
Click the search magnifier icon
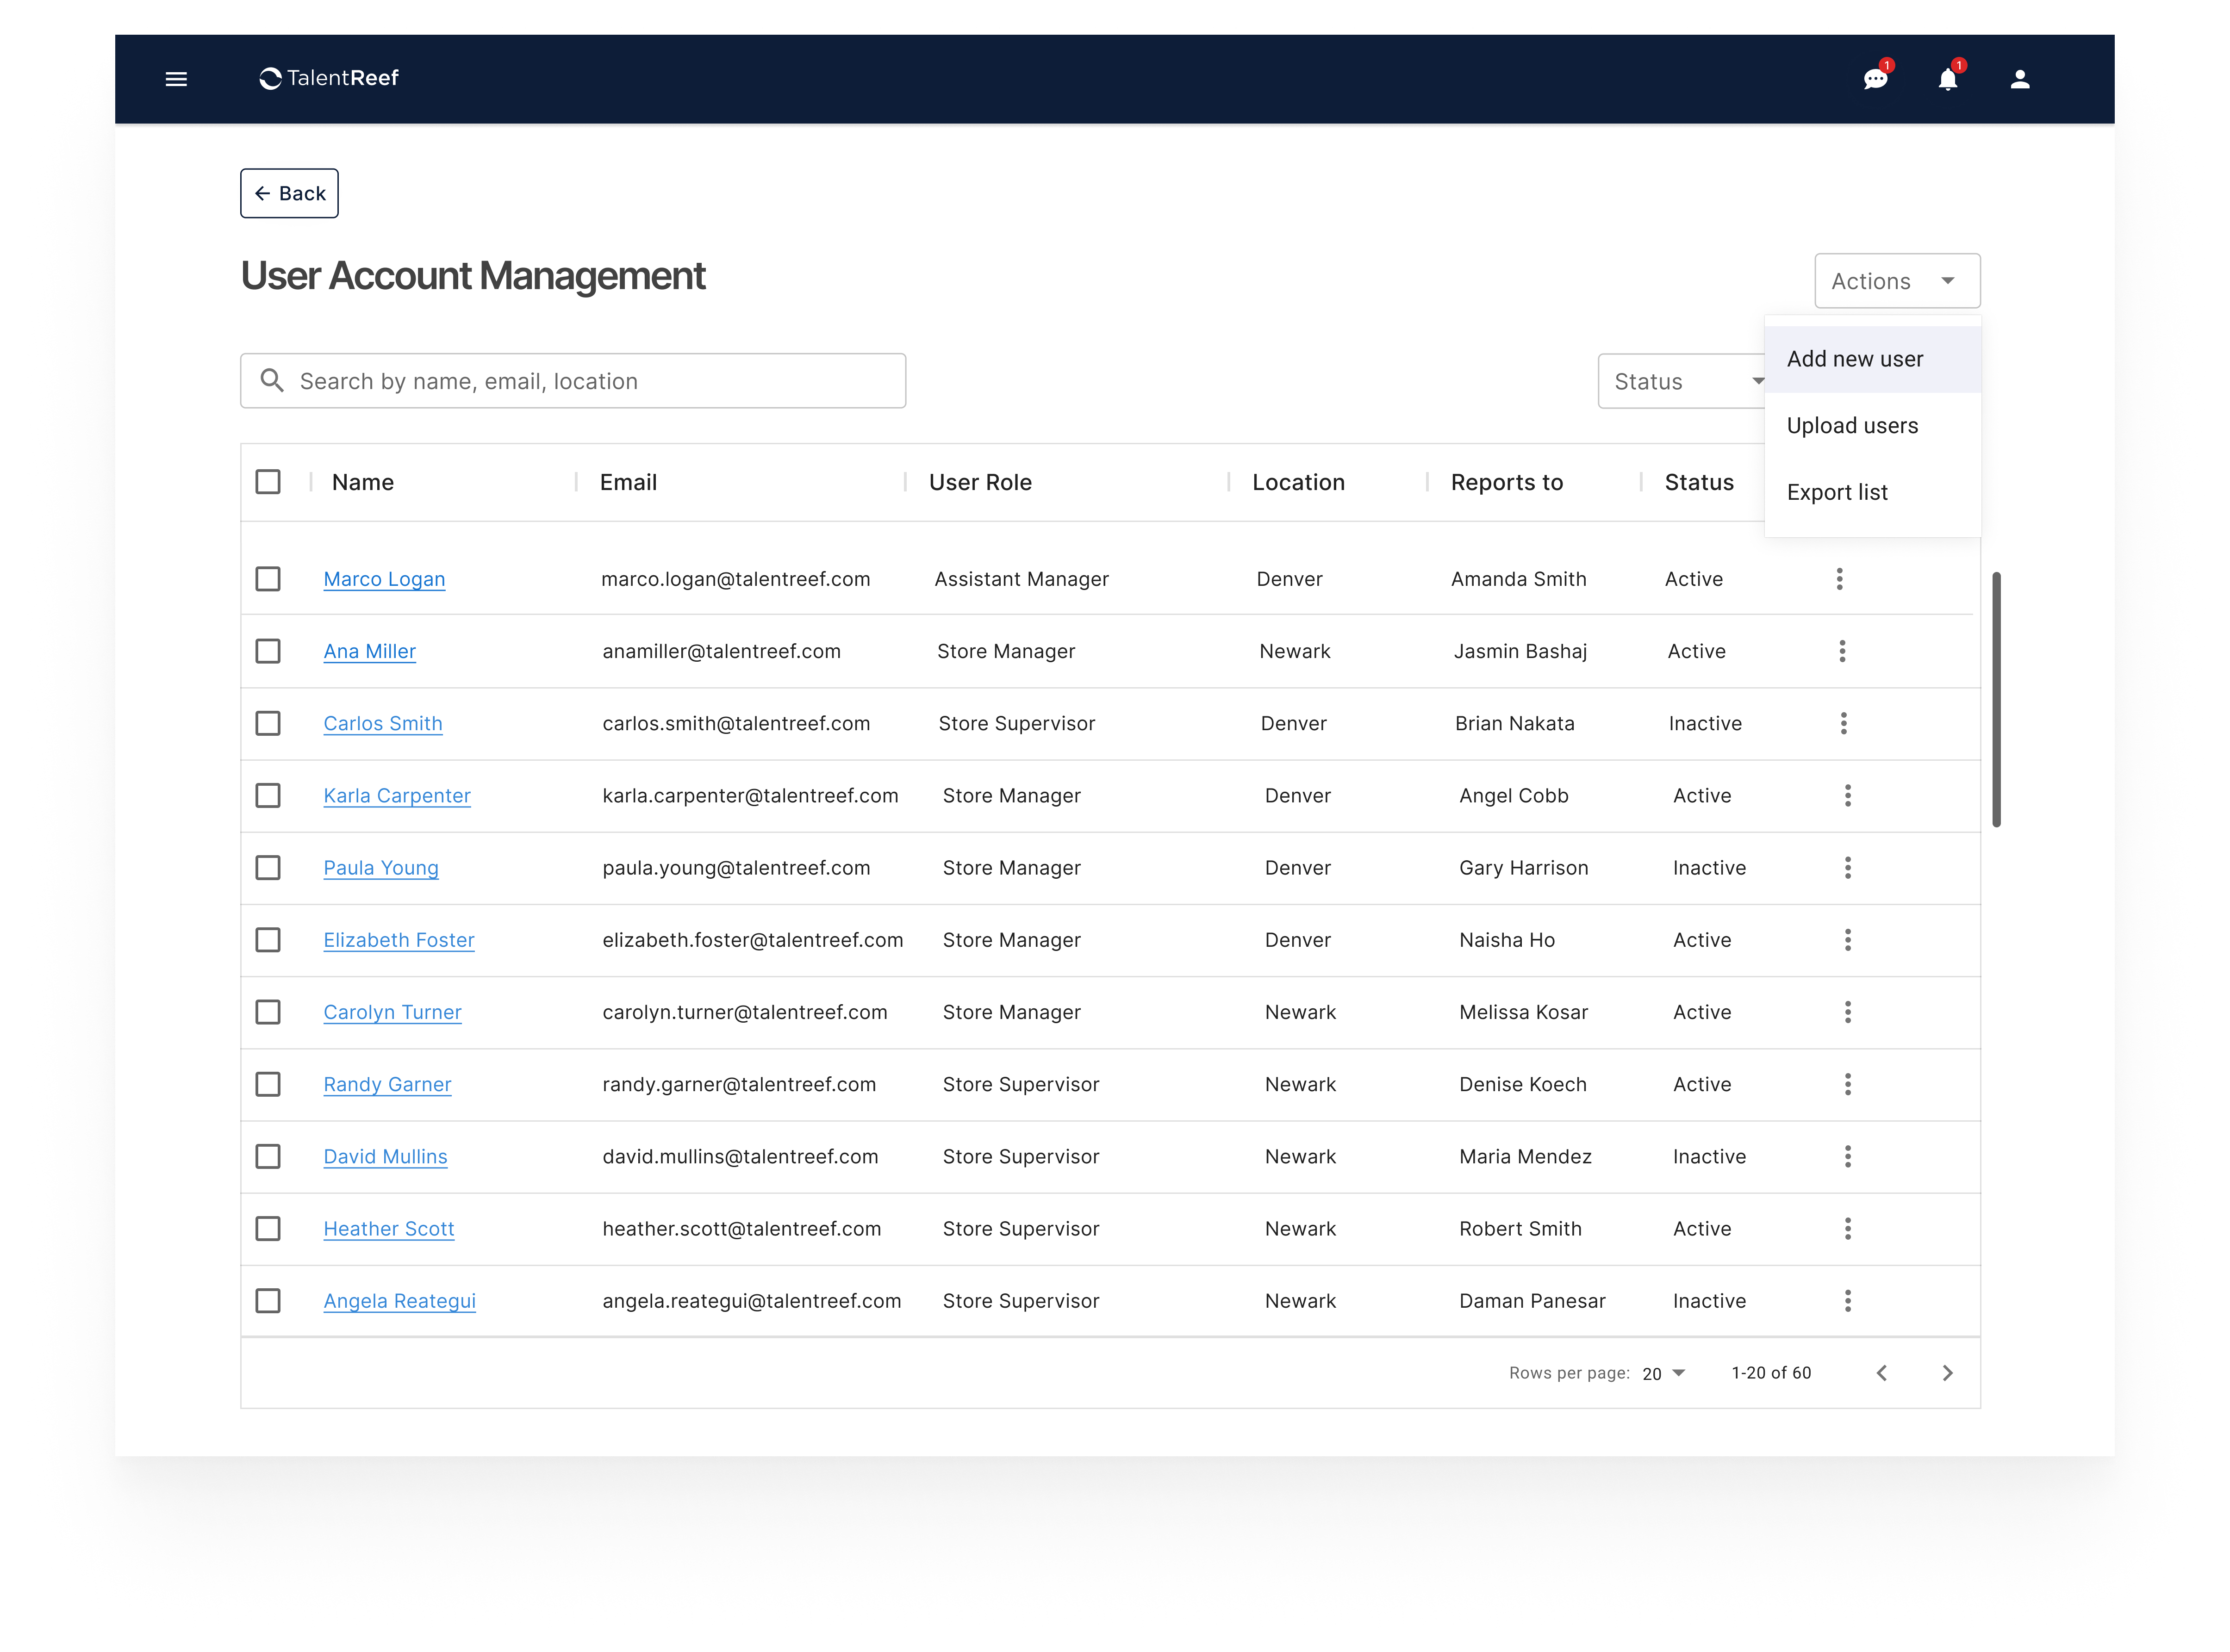coord(272,381)
